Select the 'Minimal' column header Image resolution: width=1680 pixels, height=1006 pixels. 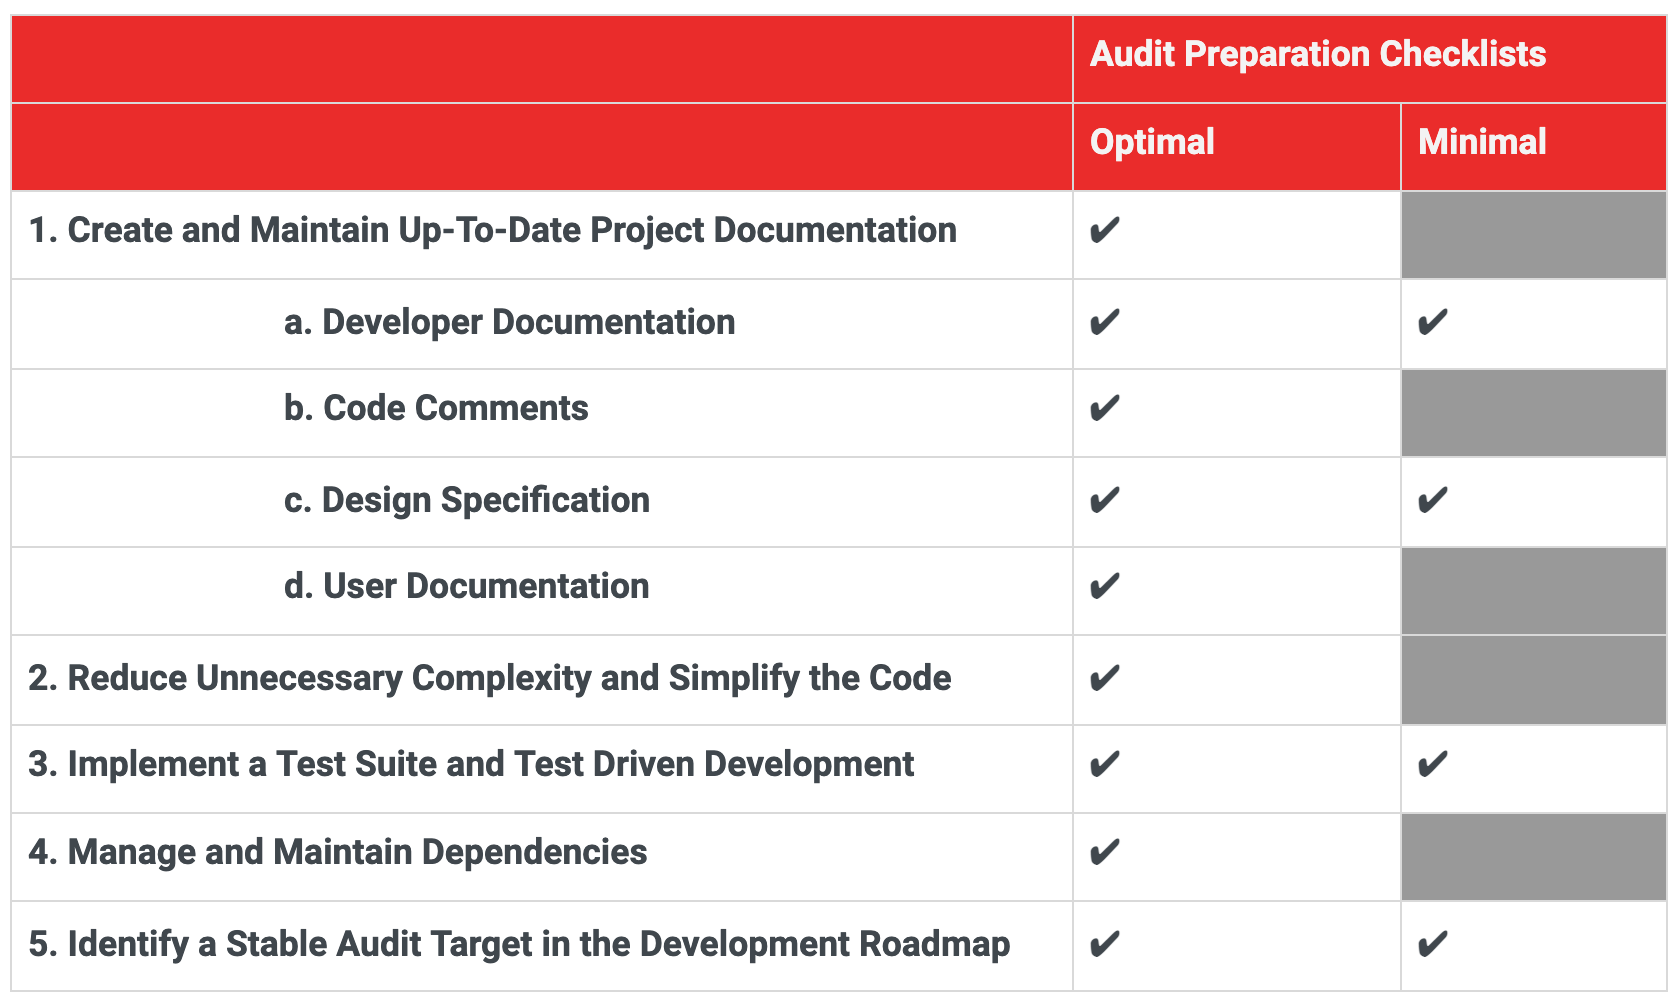1482,142
